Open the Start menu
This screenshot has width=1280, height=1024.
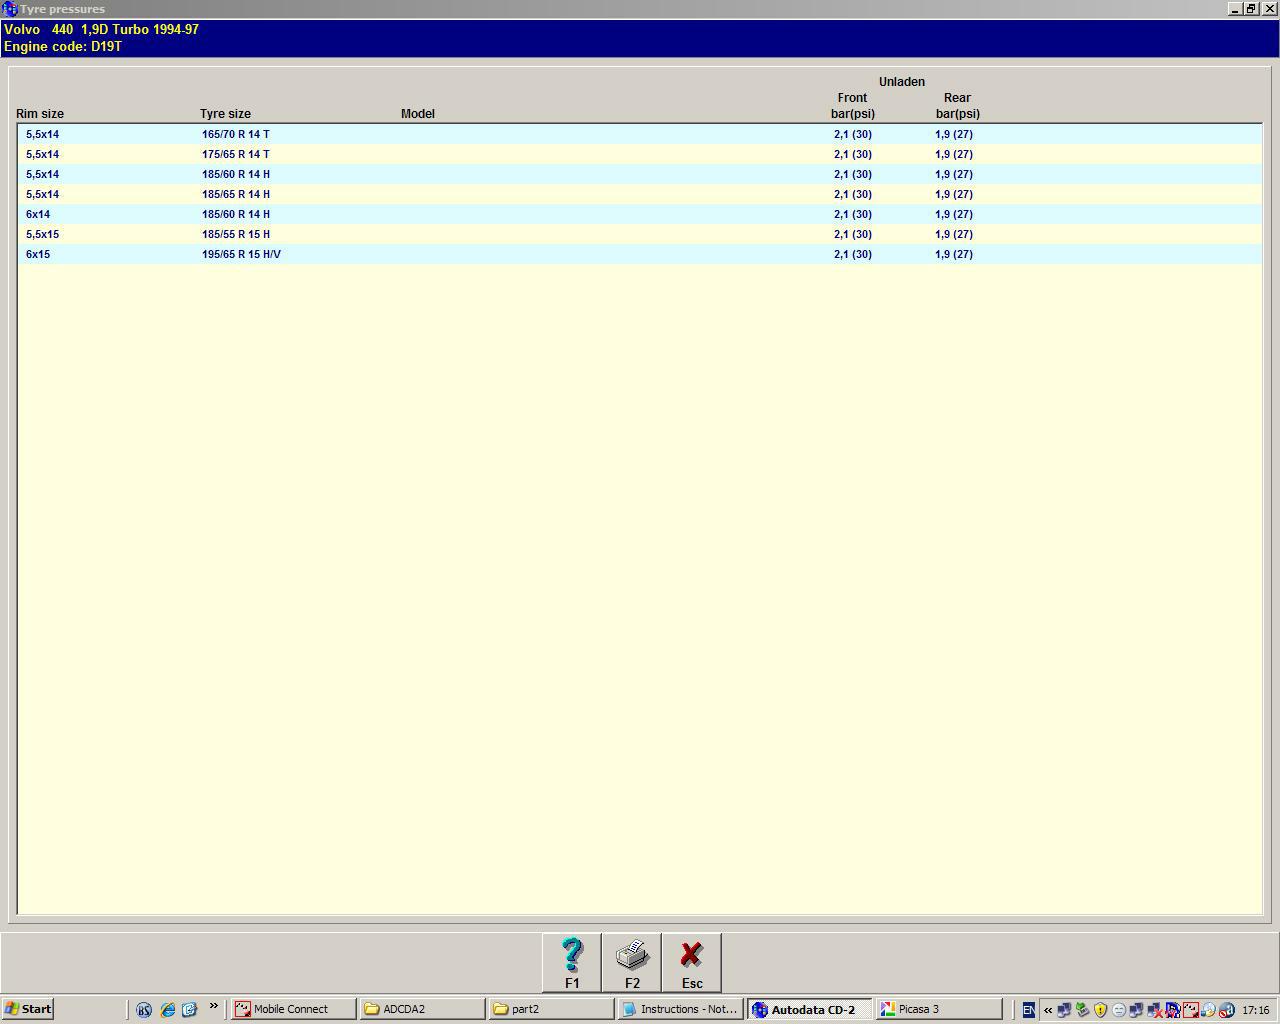point(27,1009)
